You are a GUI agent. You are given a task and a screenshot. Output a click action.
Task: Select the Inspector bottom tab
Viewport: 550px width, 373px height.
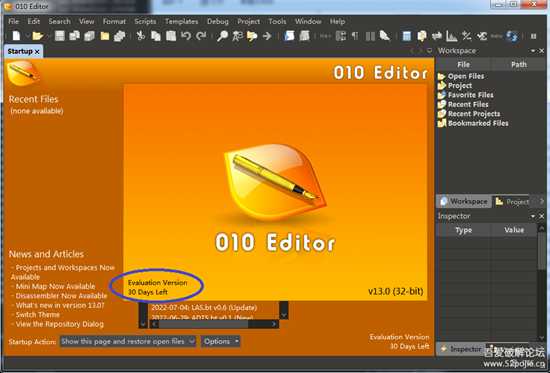461,349
